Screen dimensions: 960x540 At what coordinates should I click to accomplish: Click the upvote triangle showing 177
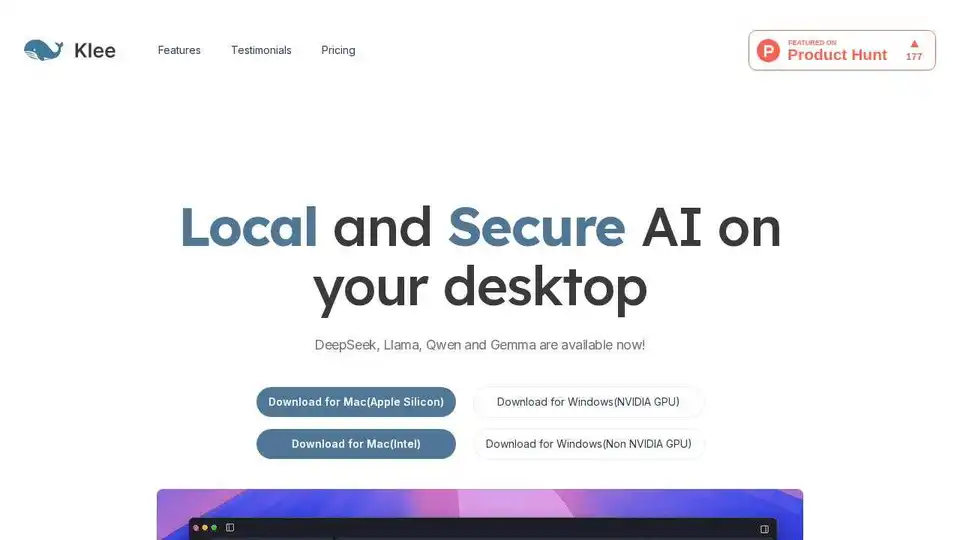[x=914, y=44]
